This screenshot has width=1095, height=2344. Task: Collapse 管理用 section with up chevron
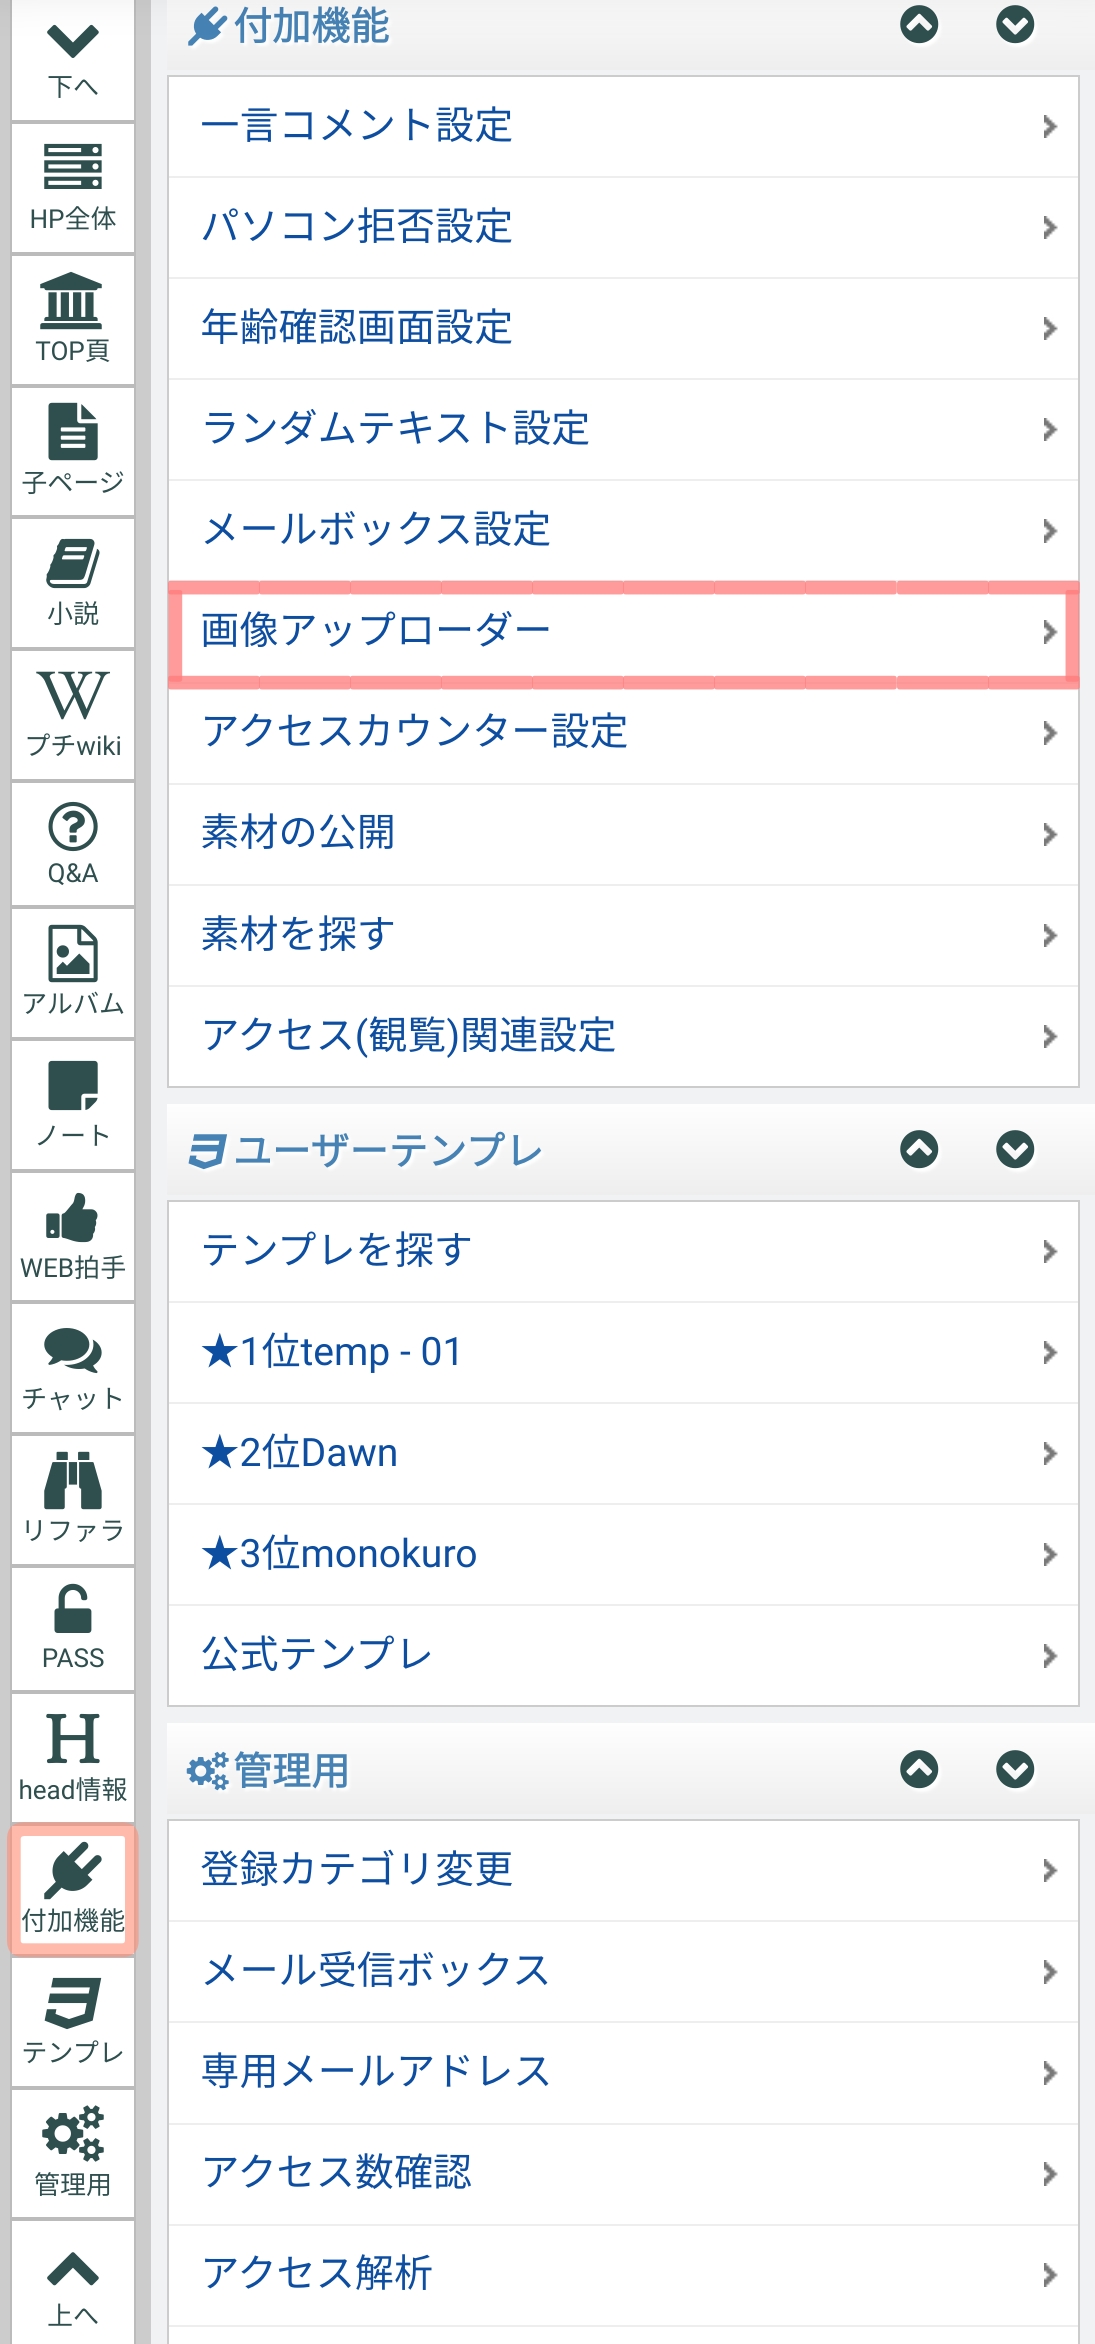pos(919,1769)
